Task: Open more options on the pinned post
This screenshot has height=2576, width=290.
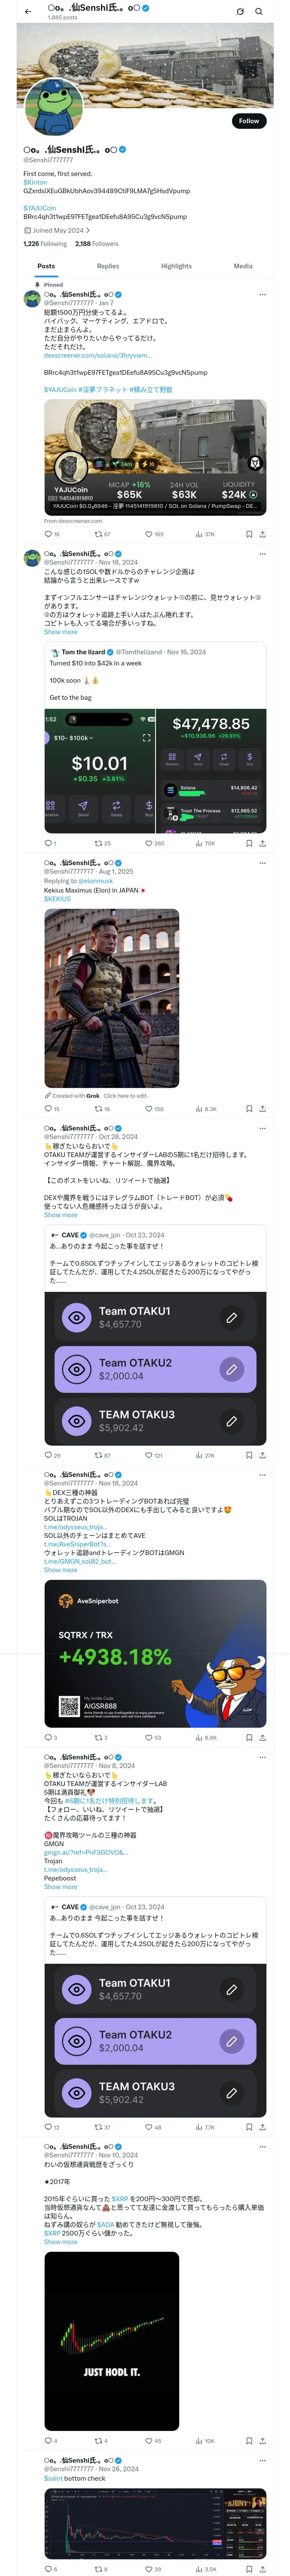Action: pyautogui.click(x=262, y=295)
